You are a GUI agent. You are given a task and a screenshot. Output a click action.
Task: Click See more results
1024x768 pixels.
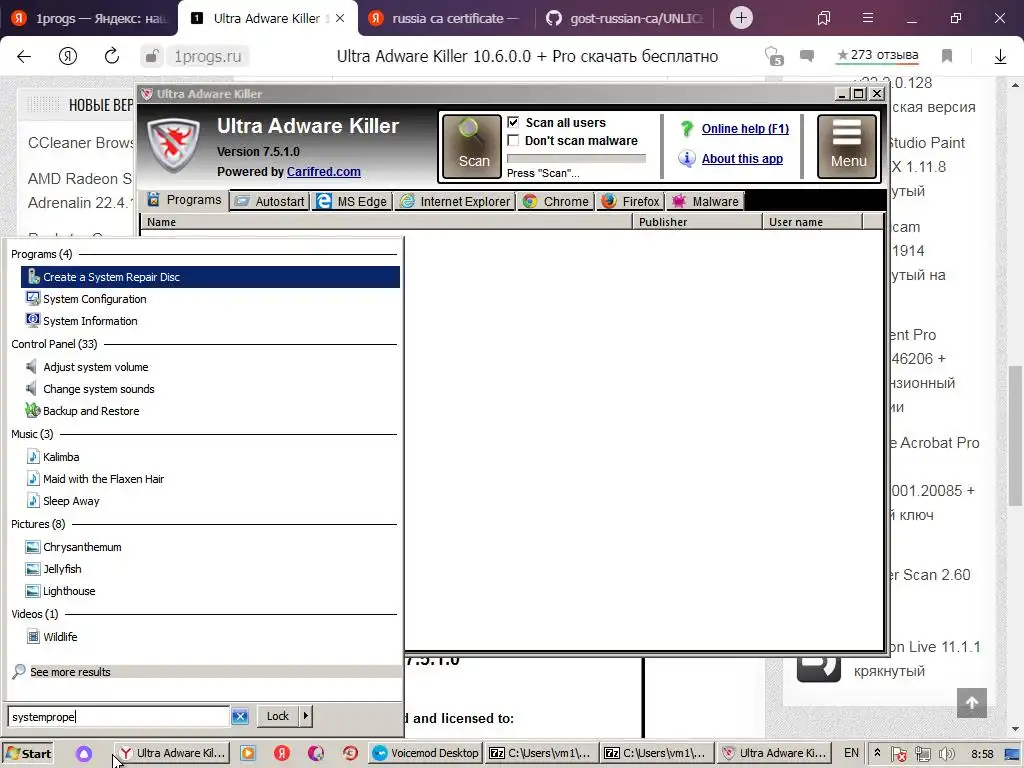70,672
